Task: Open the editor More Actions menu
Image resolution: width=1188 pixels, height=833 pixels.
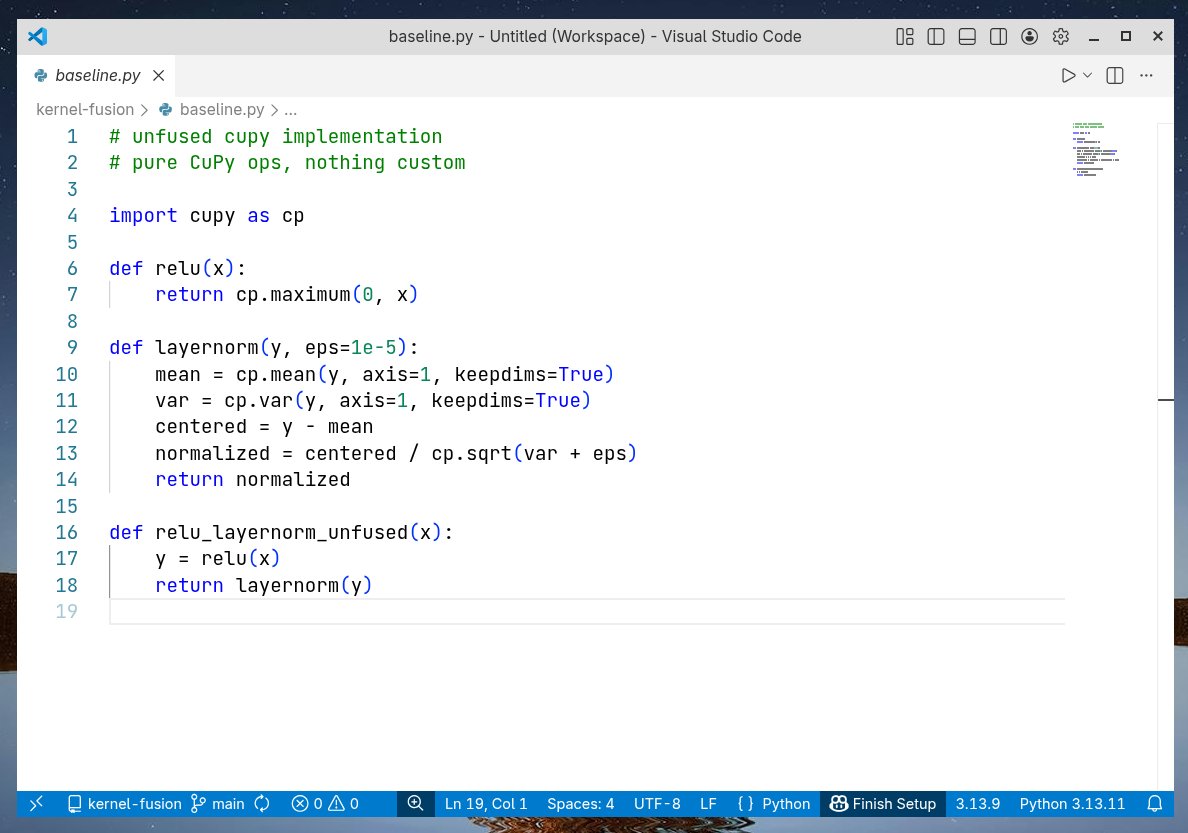Action: pyautogui.click(x=1146, y=75)
